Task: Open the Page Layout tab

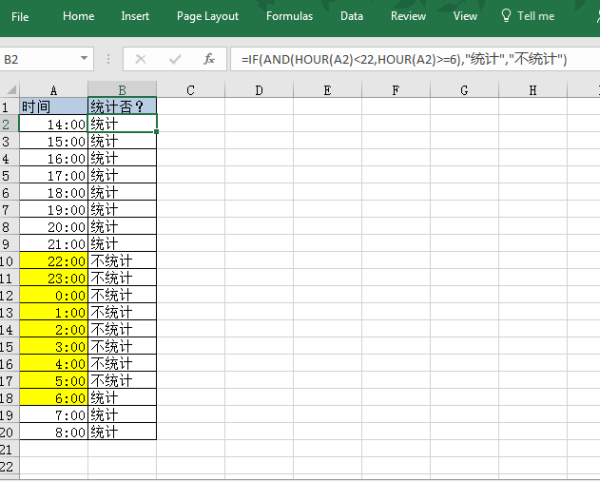Action: point(208,16)
